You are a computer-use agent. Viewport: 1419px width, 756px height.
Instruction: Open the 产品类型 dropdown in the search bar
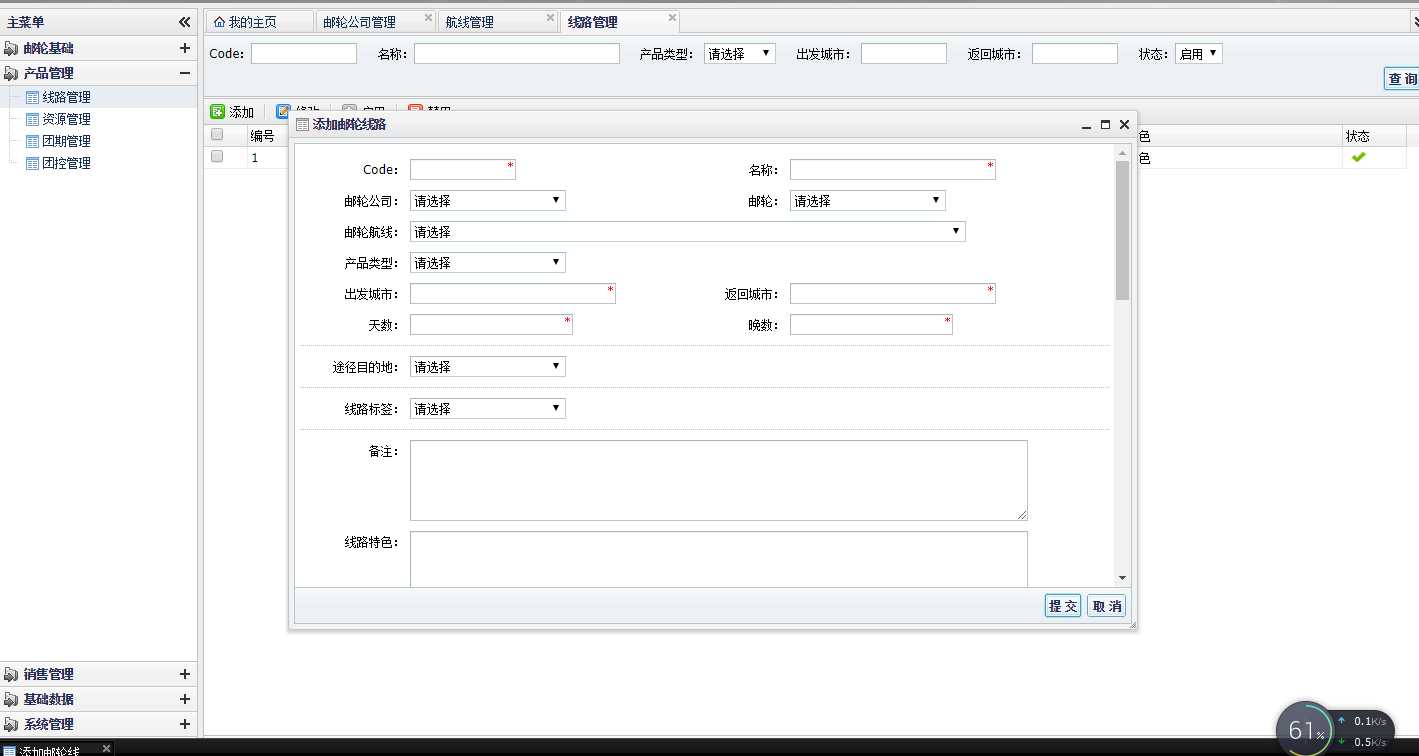click(739, 54)
